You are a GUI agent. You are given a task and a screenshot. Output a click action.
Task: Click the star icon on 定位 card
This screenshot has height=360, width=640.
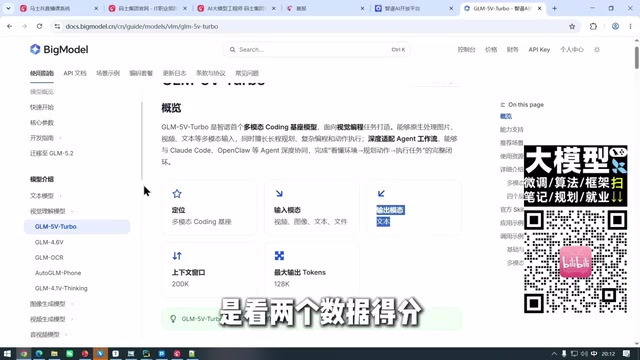point(177,193)
